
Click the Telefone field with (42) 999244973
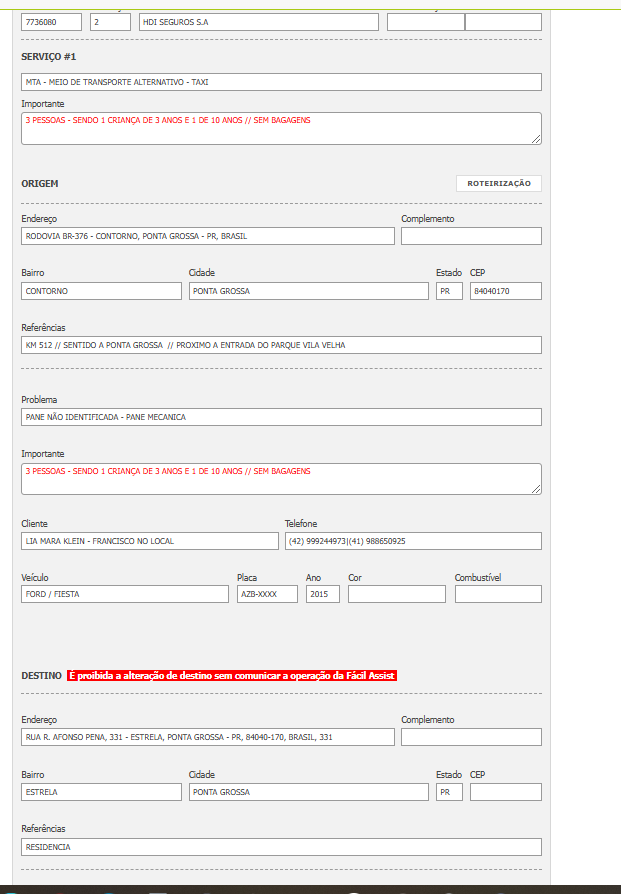pyautogui.click(x=413, y=541)
